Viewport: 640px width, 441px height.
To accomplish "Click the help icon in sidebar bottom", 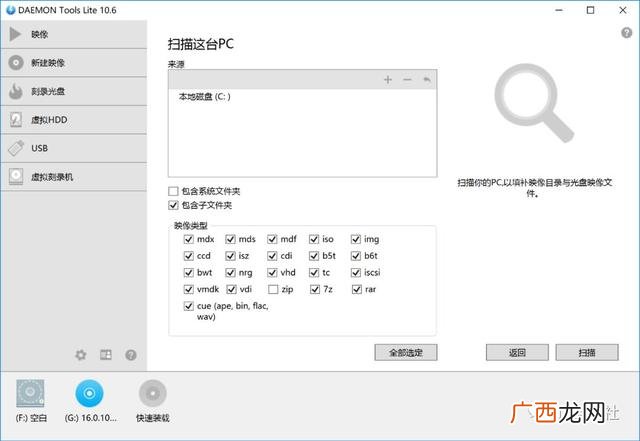I will 131,355.
